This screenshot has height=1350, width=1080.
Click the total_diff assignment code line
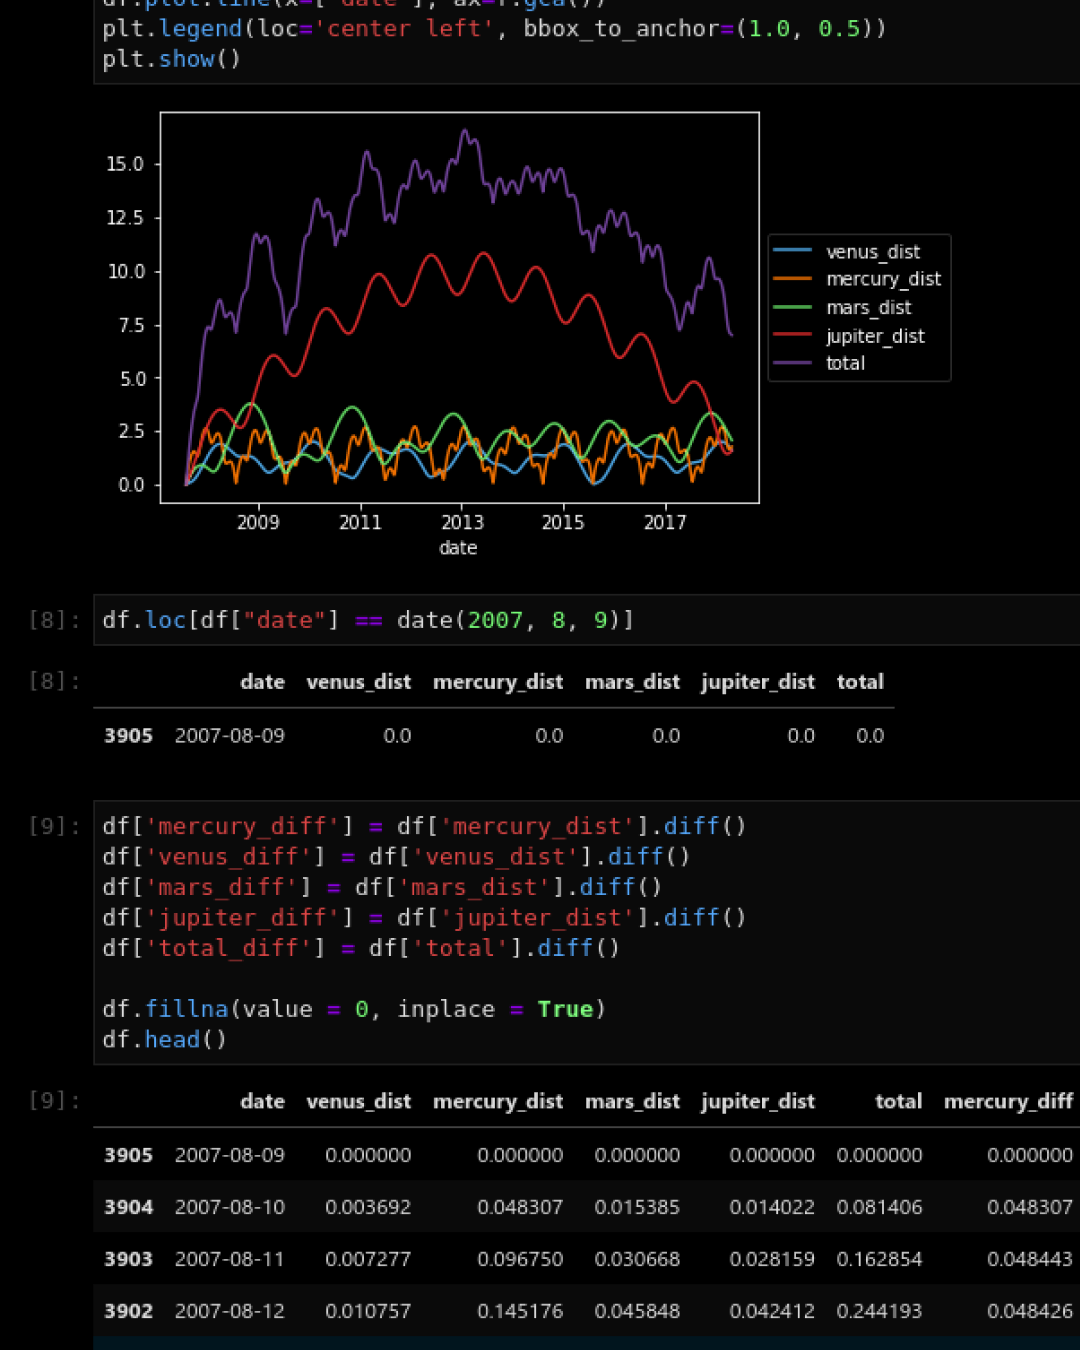pos(360,948)
